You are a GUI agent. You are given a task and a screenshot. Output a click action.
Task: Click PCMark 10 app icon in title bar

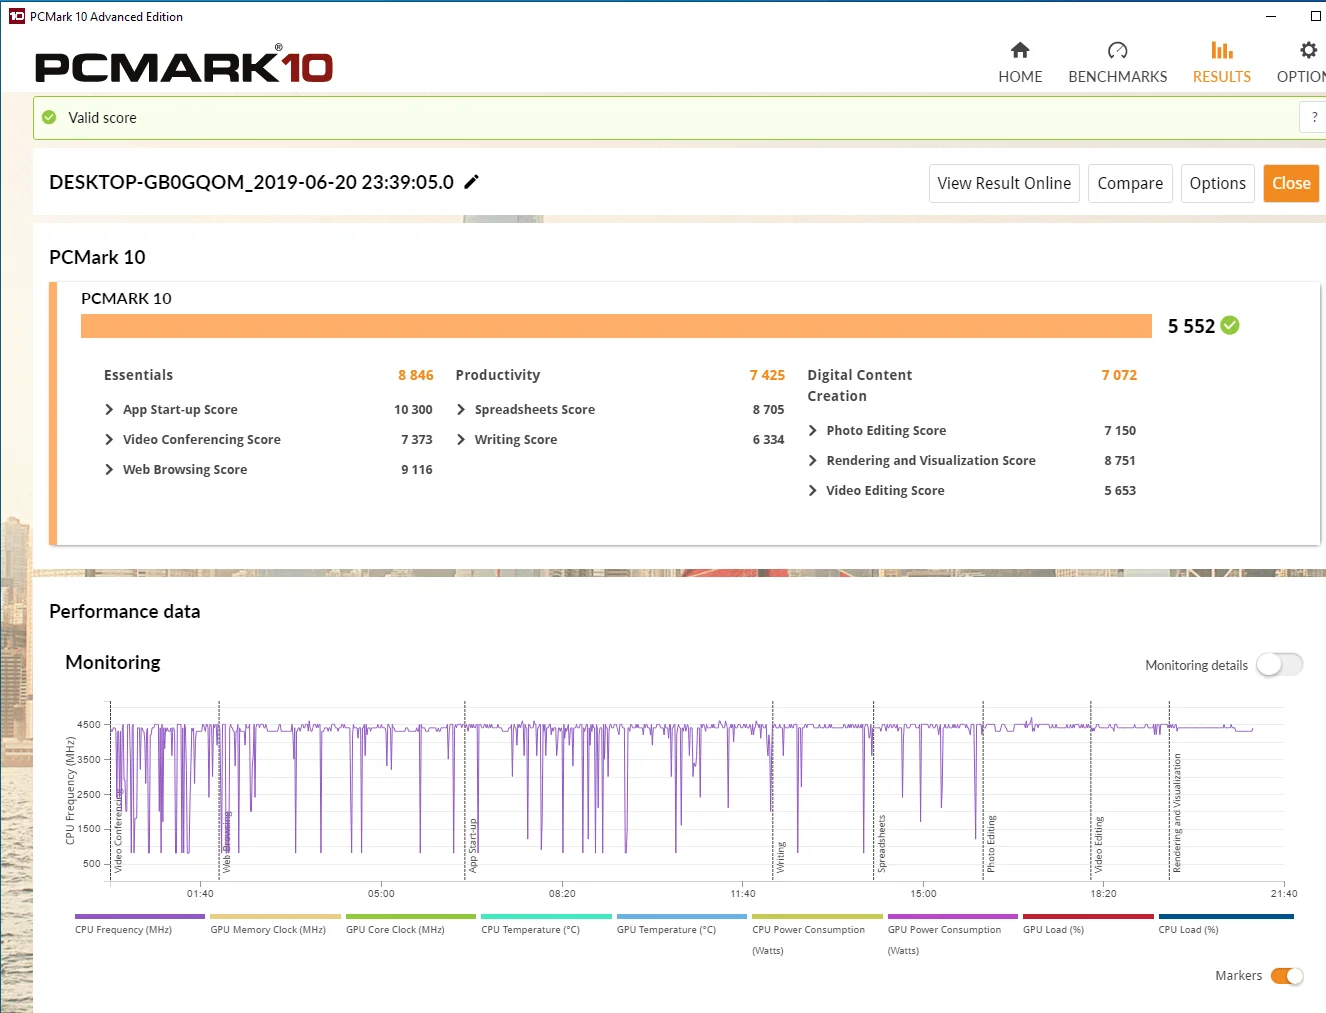tap(16, 16)
